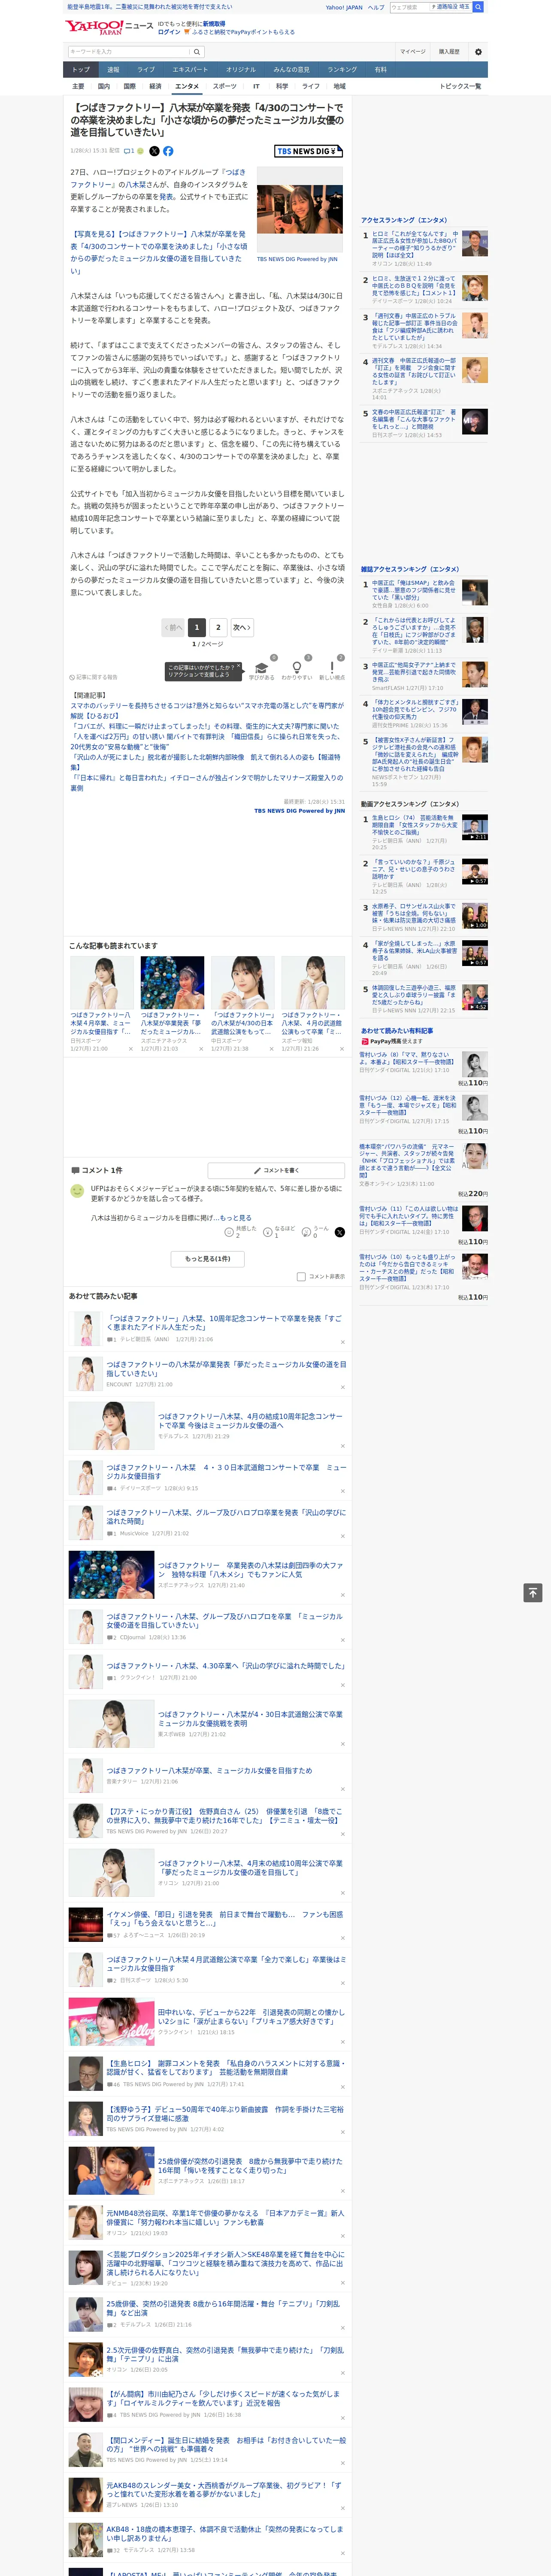Toggle the コメント非表示 checkbox
This screenshot has width=551, height=2576.
[301, 1277]
